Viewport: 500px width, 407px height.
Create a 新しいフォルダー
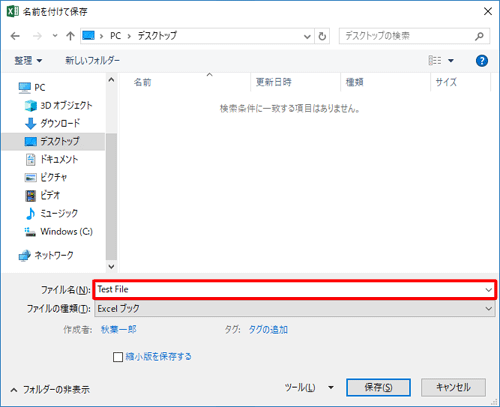pyautogui.click(x=92, y=60)
